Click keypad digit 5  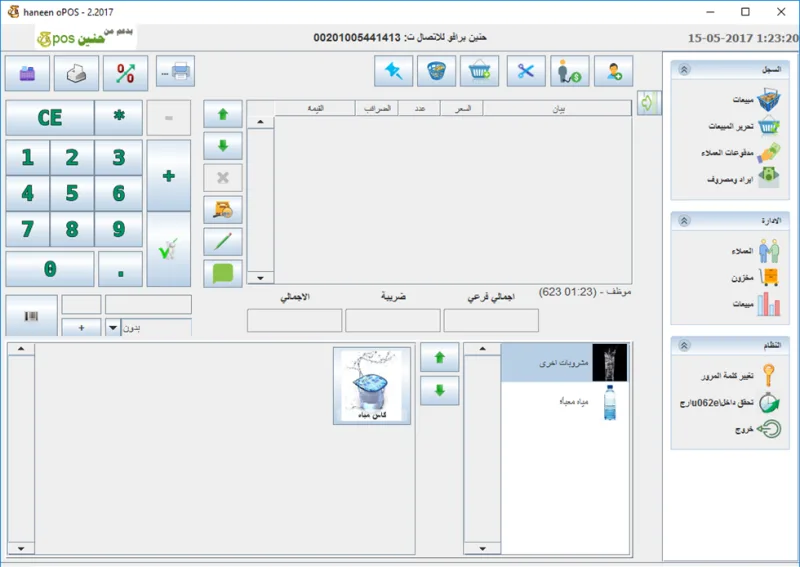[72, 193]
